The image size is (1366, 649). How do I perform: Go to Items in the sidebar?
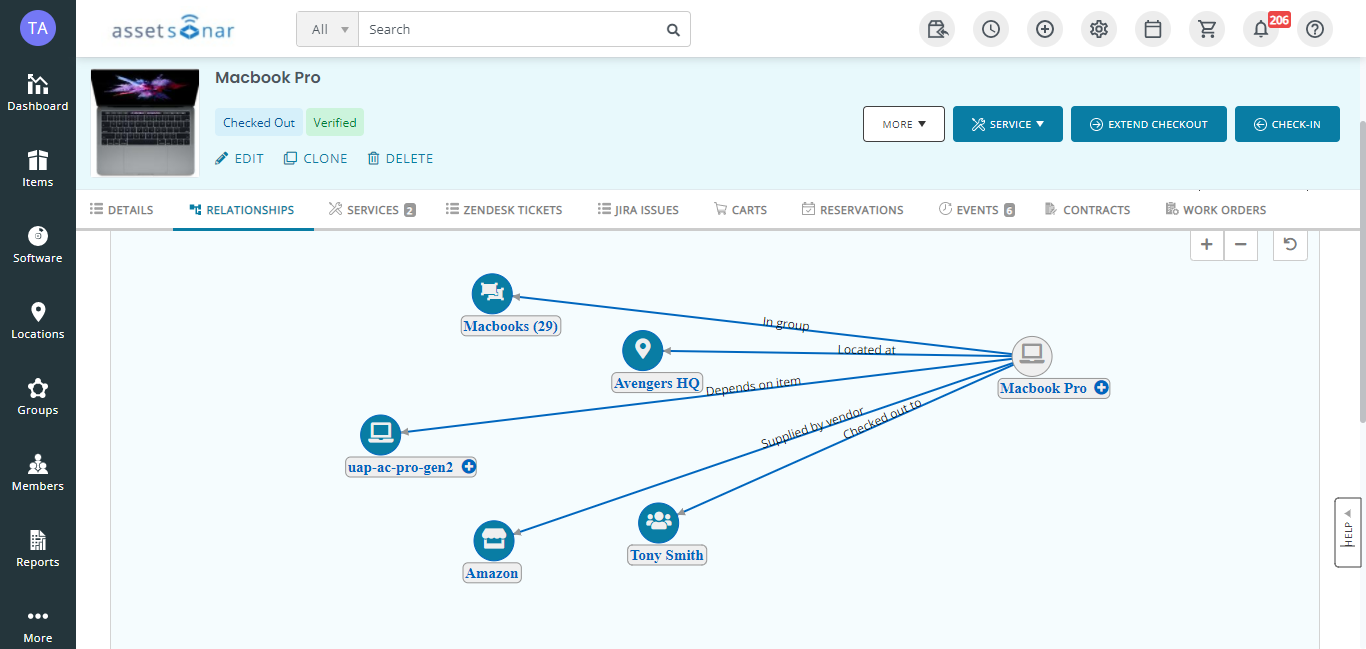coord(38,168)
